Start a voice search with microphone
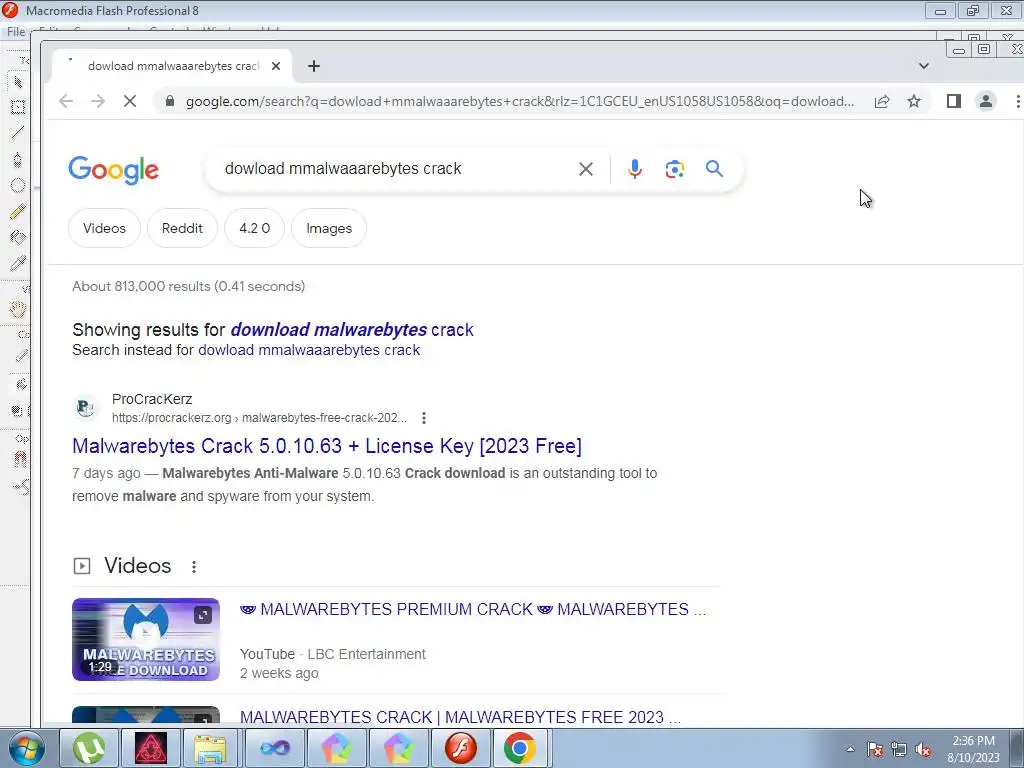The height and width of the screenshot is (768, 1024). click(x=634, y=169)
